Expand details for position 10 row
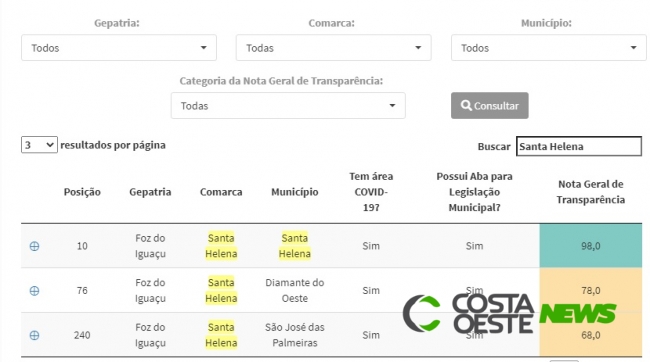 (x=34, y=246)
